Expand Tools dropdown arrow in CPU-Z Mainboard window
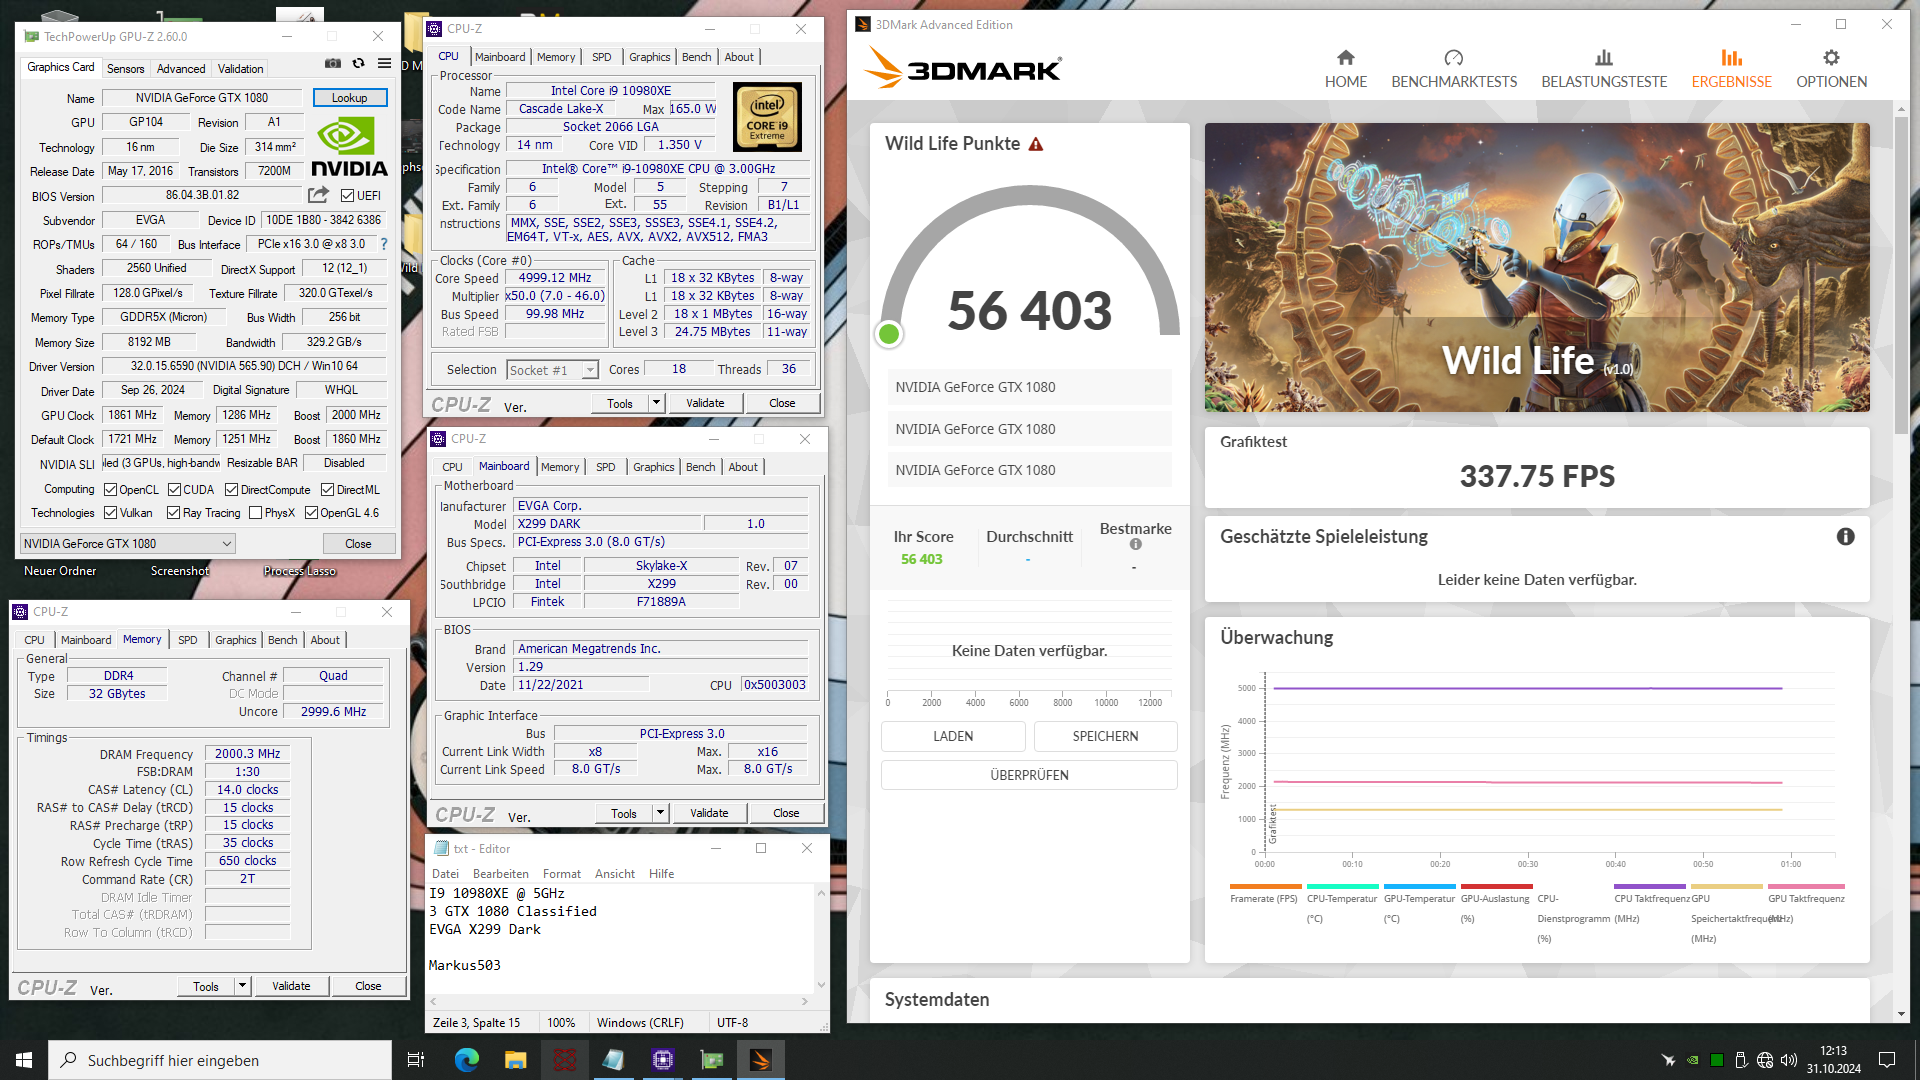 [660, 813]
